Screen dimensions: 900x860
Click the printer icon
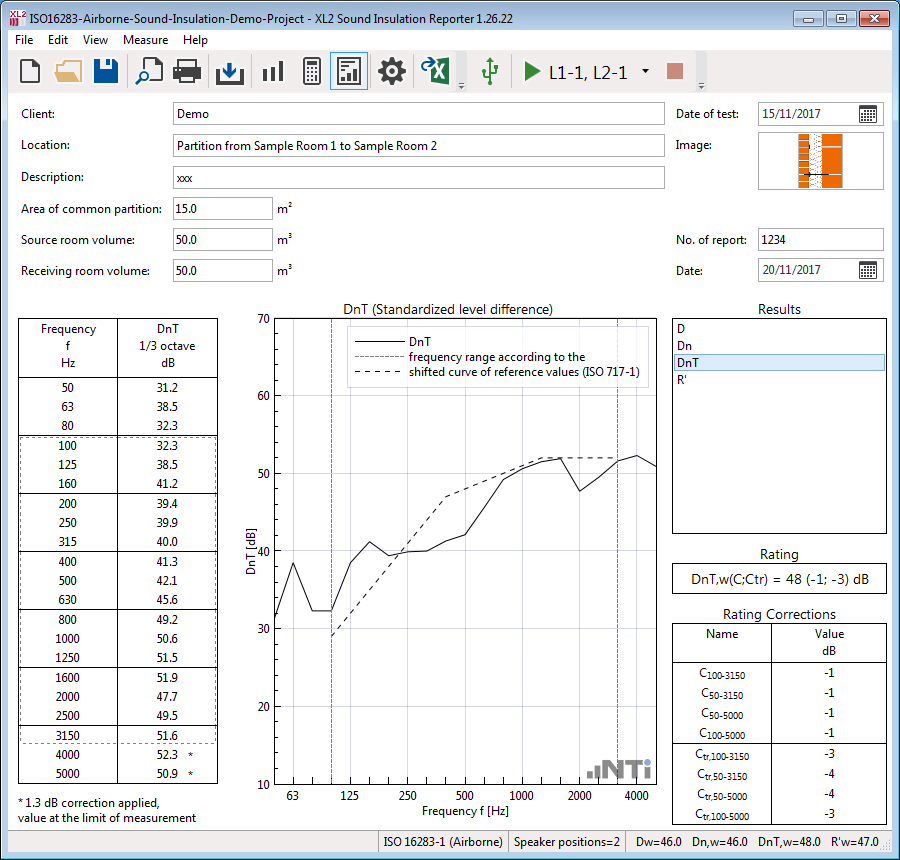(x=188, y=72)
